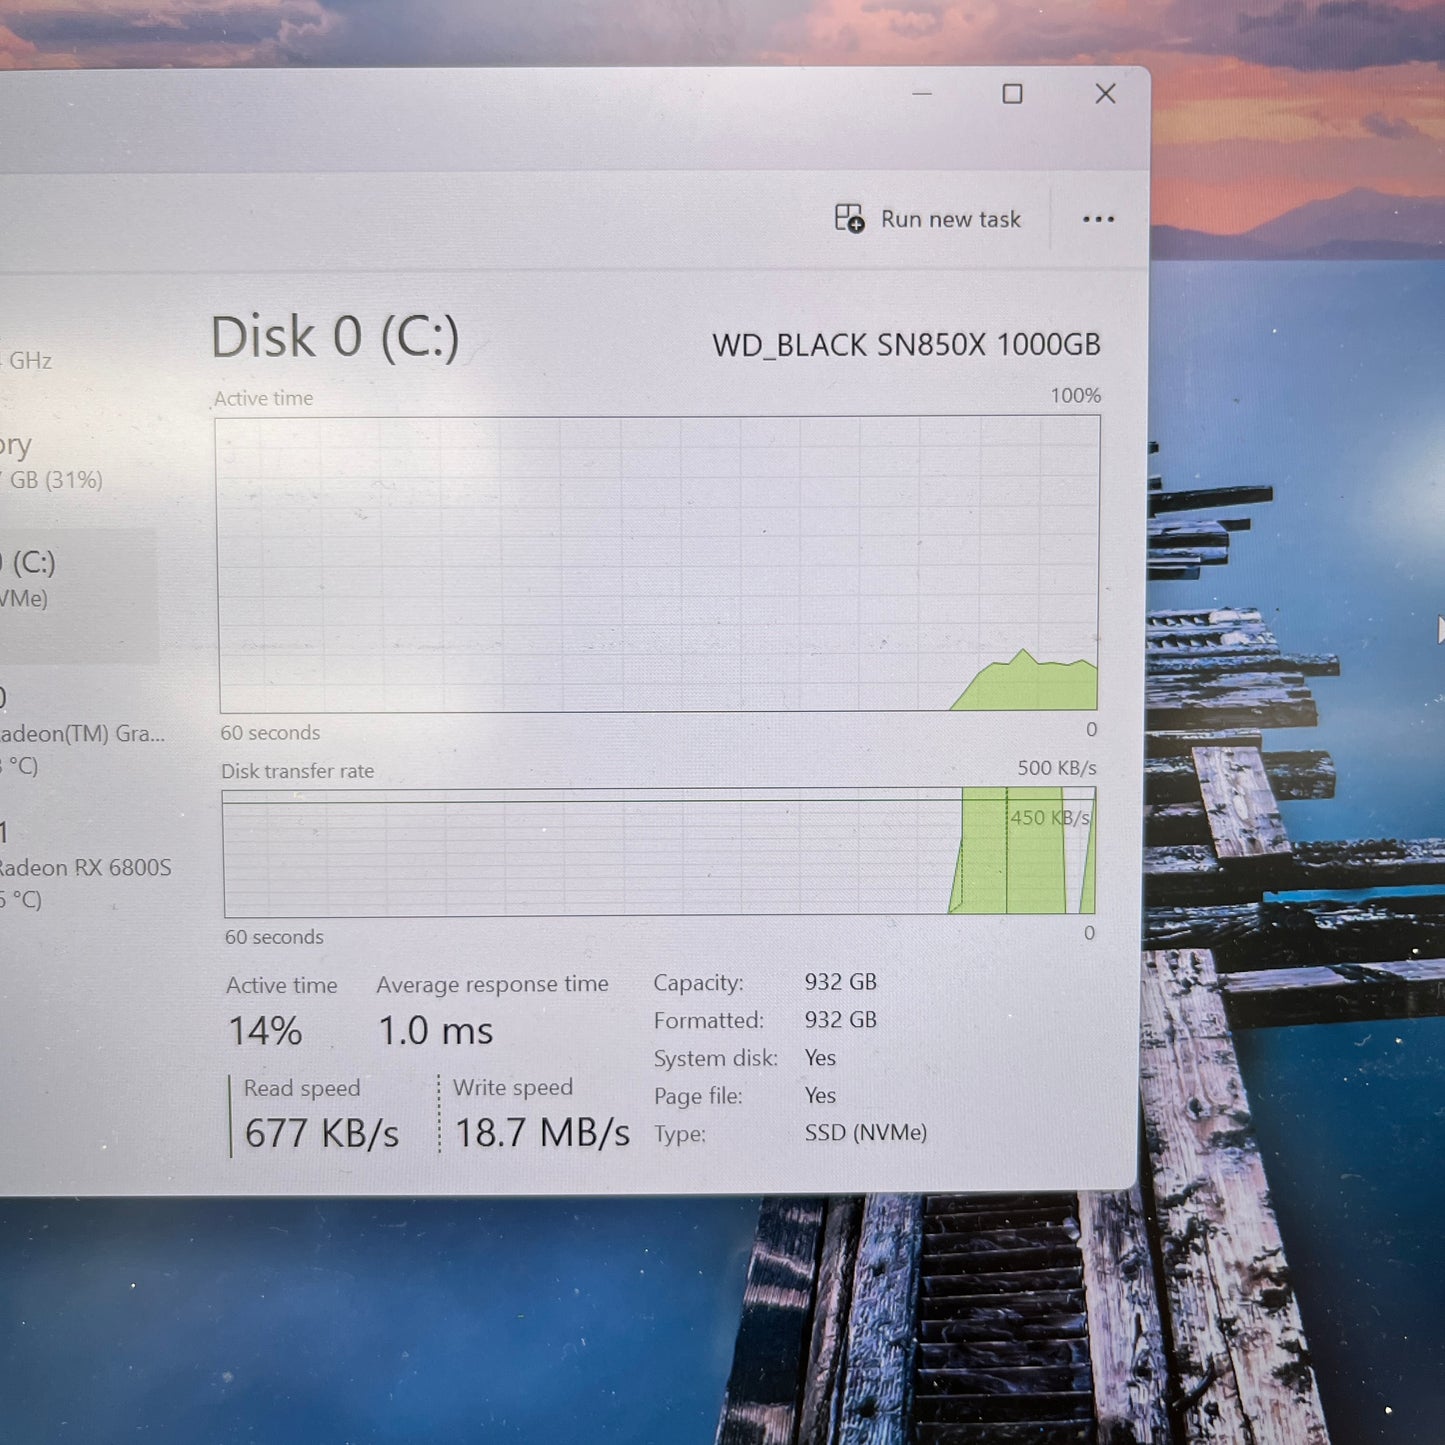Viewport: 1445px width, 1445px height.
Task: Click the 450 KB/s graph label
Action: tap(1049, 818)
